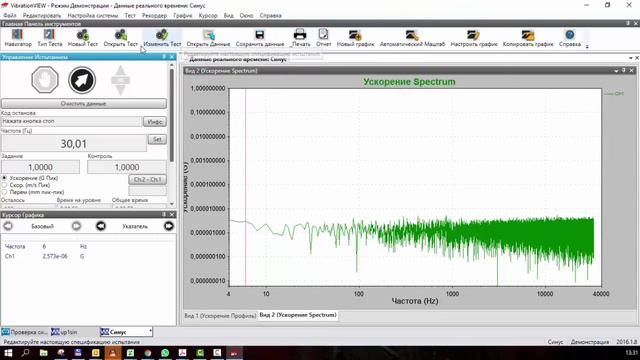
Task: Open the Справка help icon
Action: click(570, 38)
